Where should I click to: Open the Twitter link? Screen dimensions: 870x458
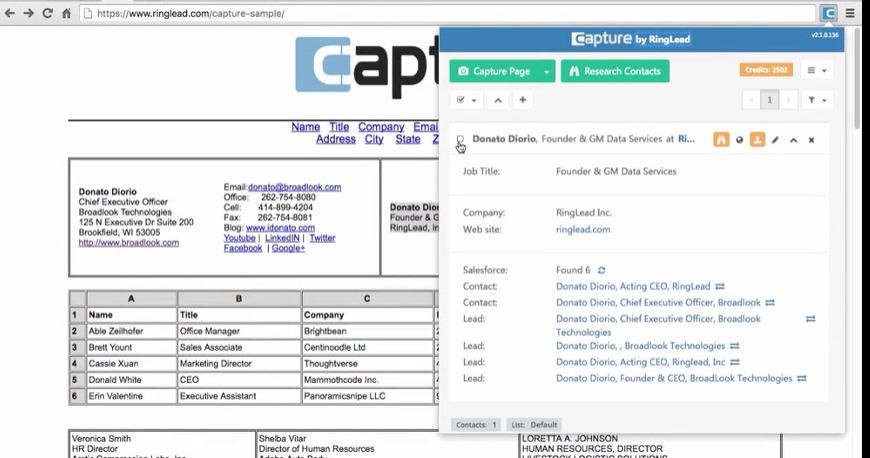click(322, 238)
